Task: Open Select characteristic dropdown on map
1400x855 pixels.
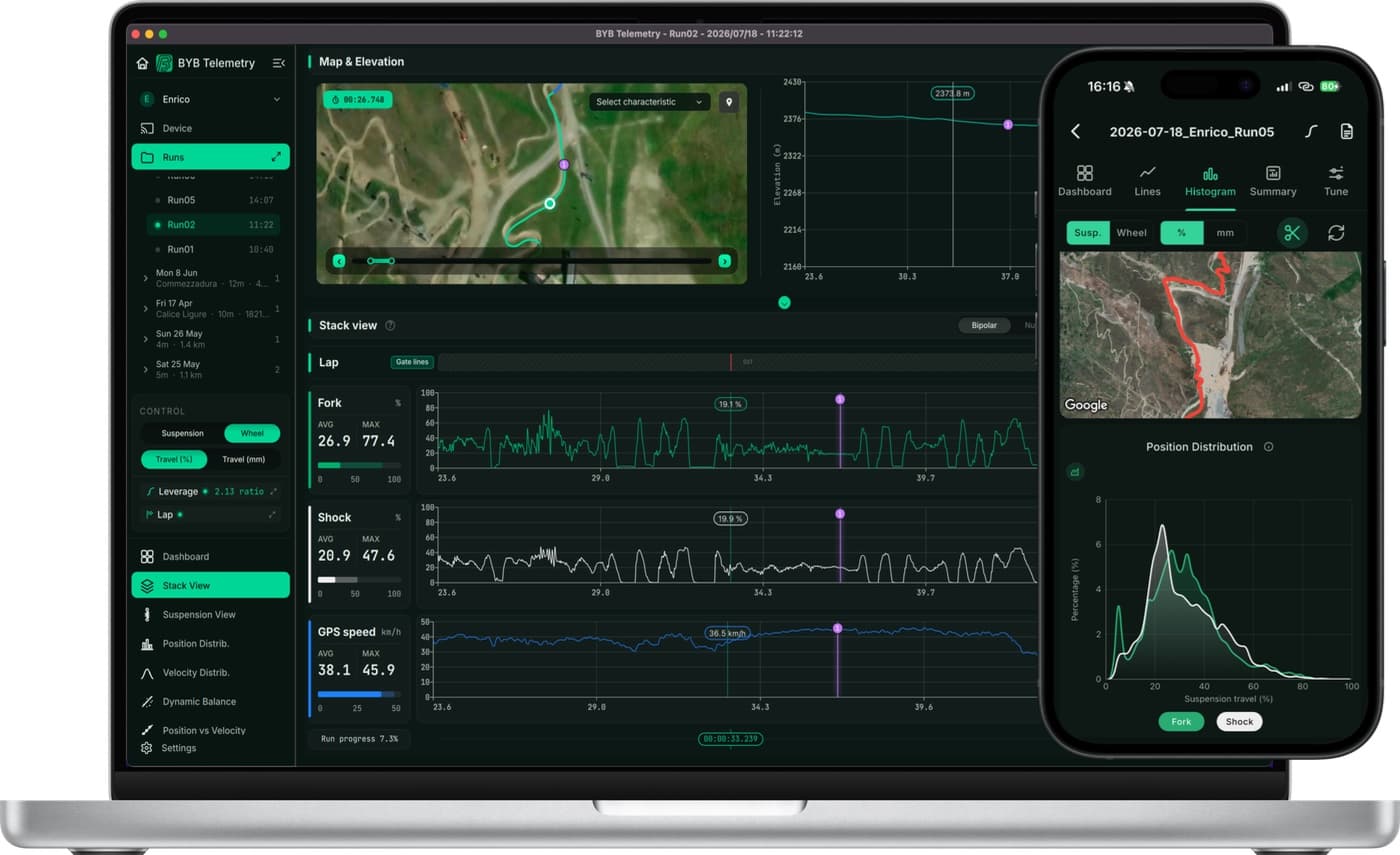Action: coord(649,102)
